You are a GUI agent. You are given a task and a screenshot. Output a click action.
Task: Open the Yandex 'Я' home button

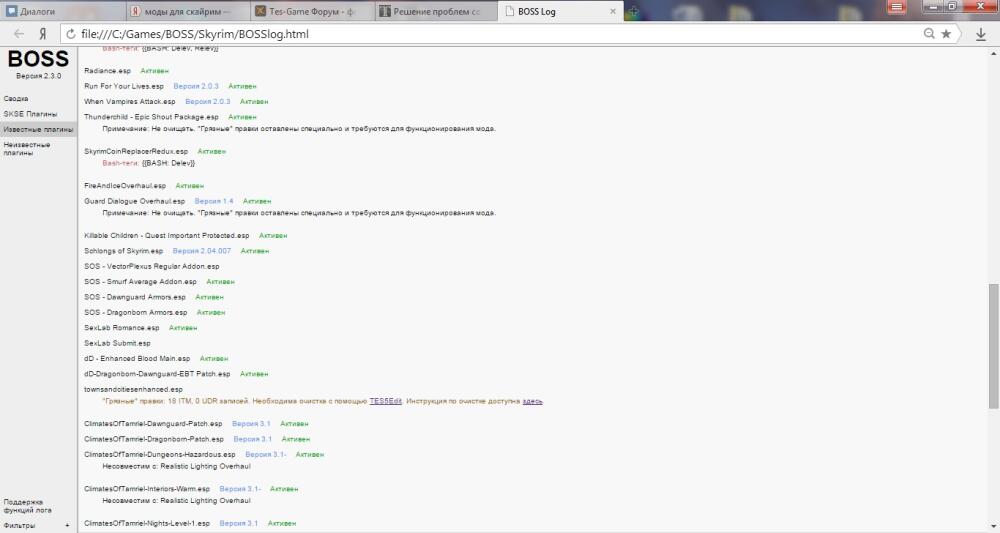(43, 34)
